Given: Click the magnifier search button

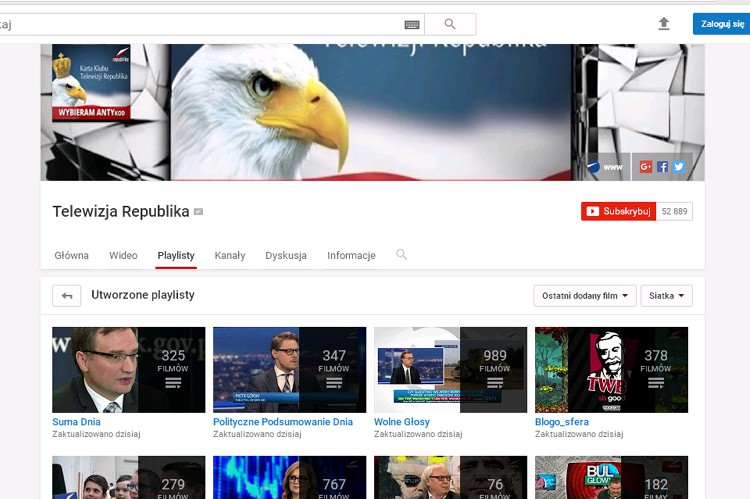Looking at the screenshot, I should pyautogui.click(x=450, y=24).
